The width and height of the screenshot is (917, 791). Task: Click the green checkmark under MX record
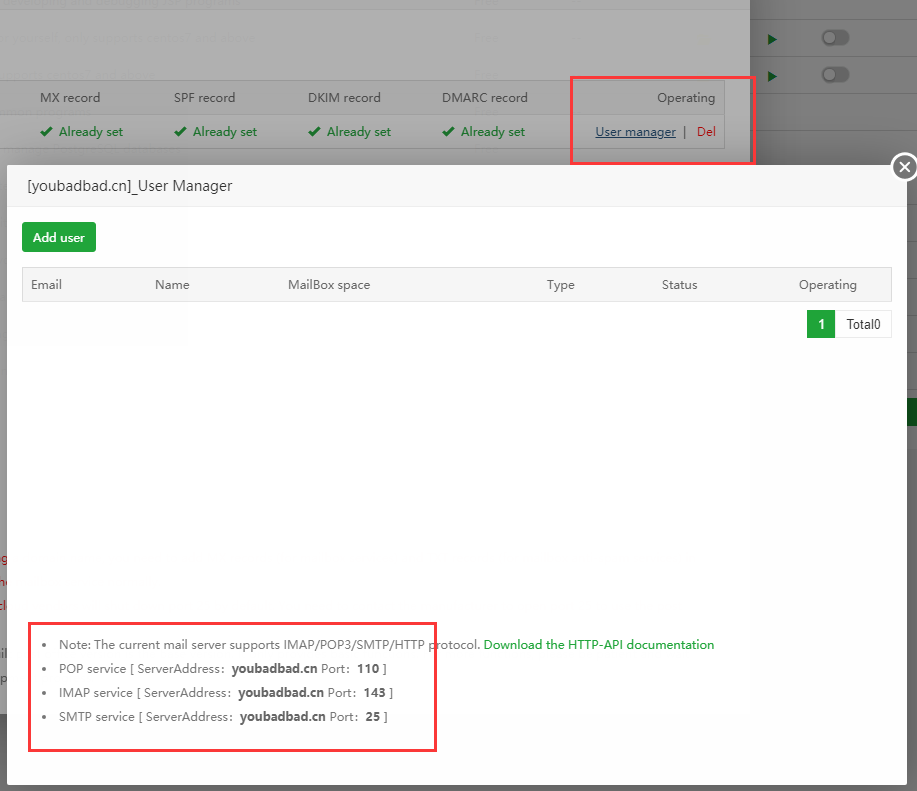coord(46,132)
